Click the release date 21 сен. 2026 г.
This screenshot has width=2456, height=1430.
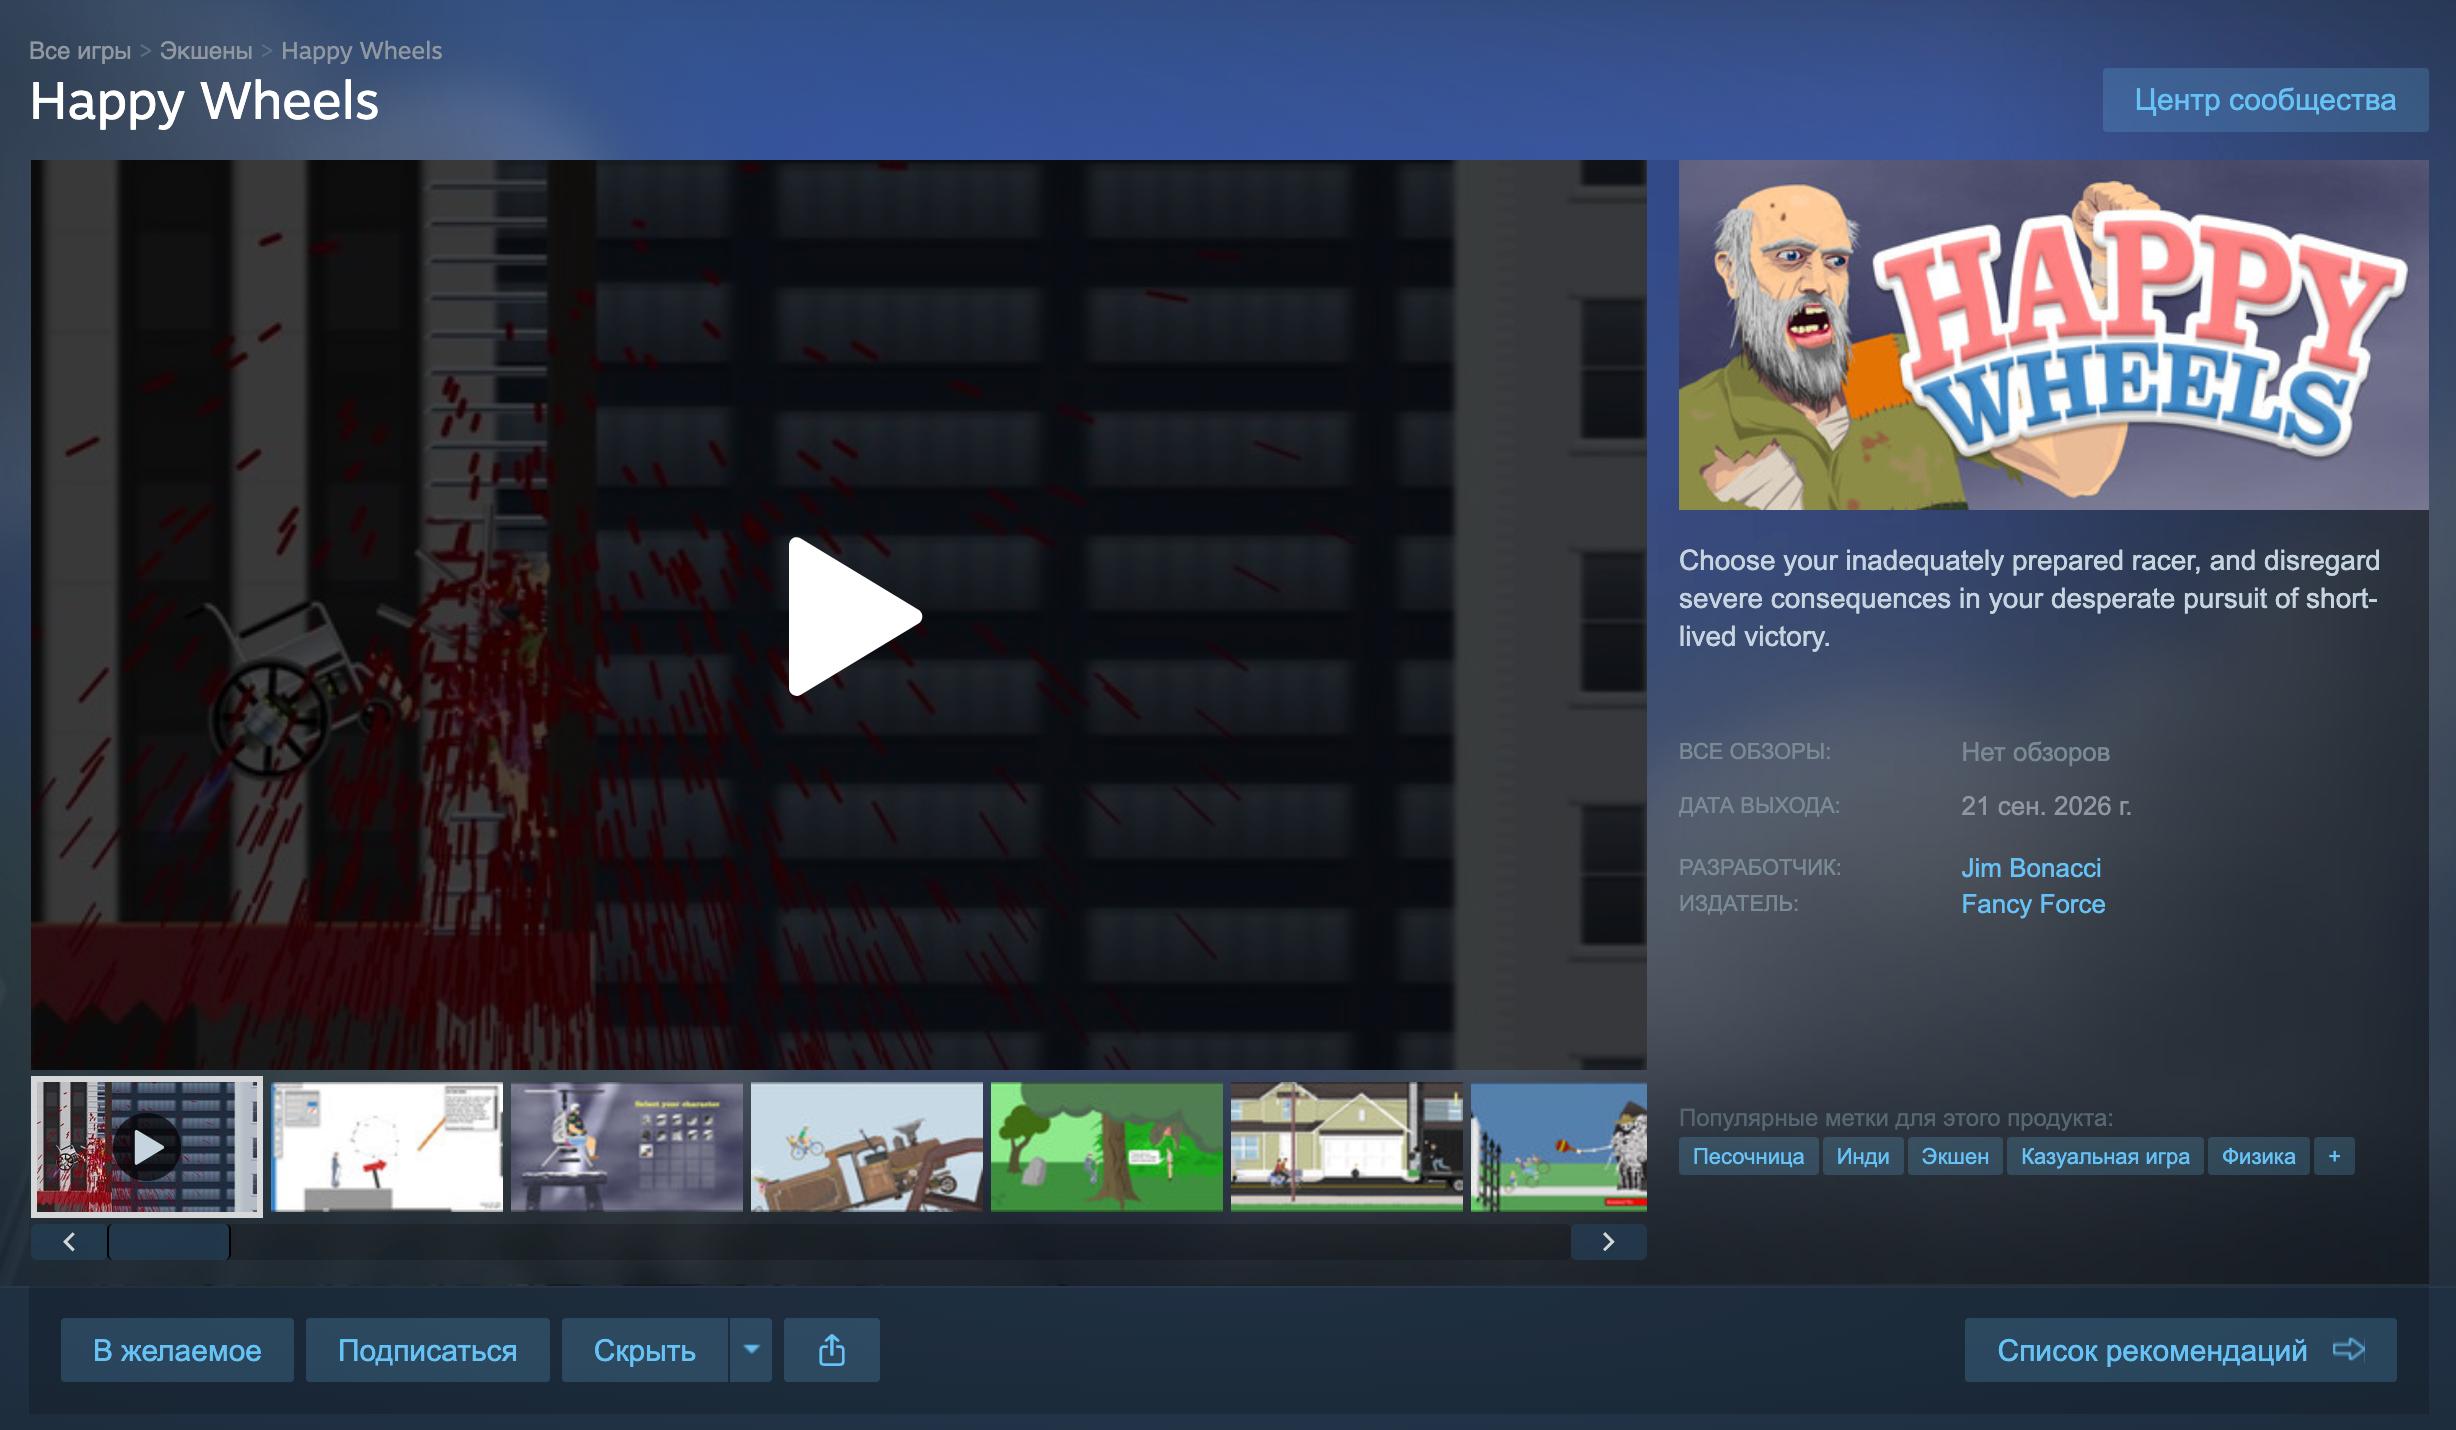point(2046,806)
